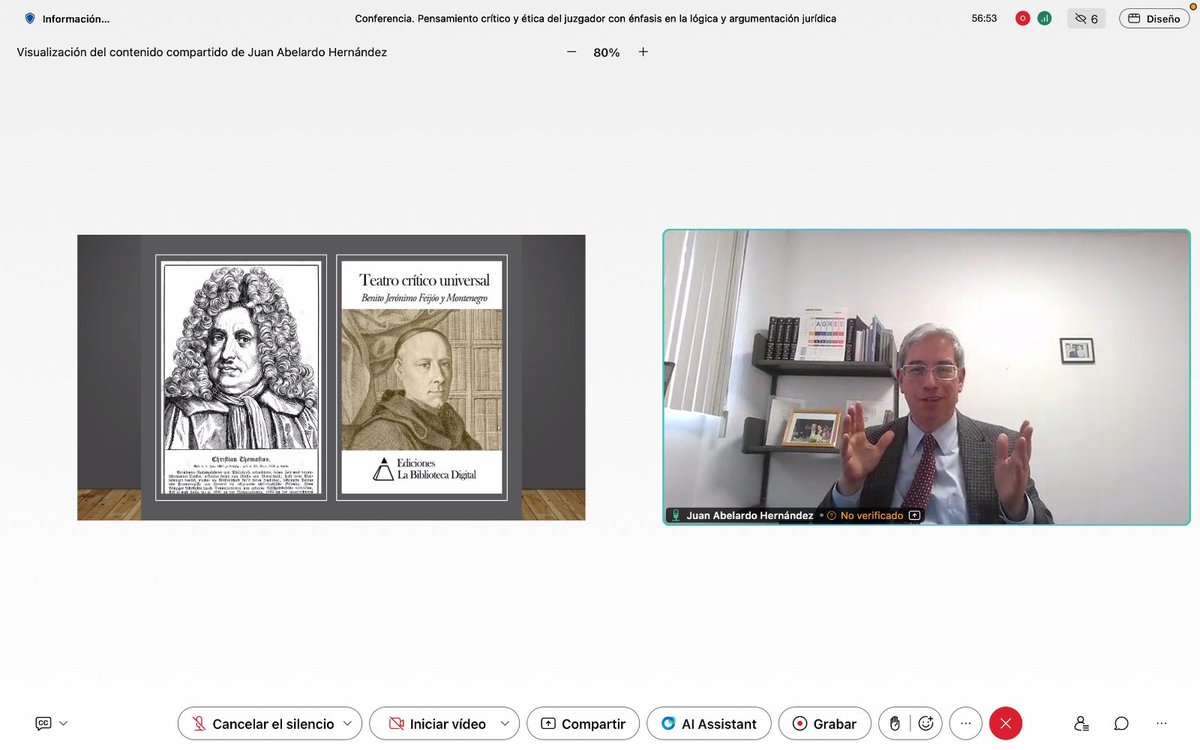Screen dimensions: 1200x750
Task: Expand the closed captions options chevron
Action: click(x=64, y=723)
